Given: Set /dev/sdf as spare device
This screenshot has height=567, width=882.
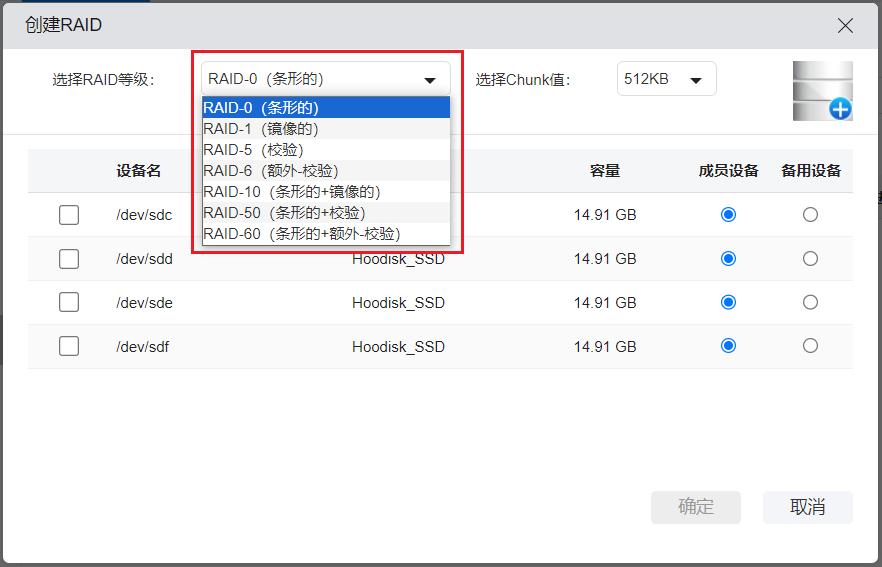Looking at the screenshot, I should point(810,346).
